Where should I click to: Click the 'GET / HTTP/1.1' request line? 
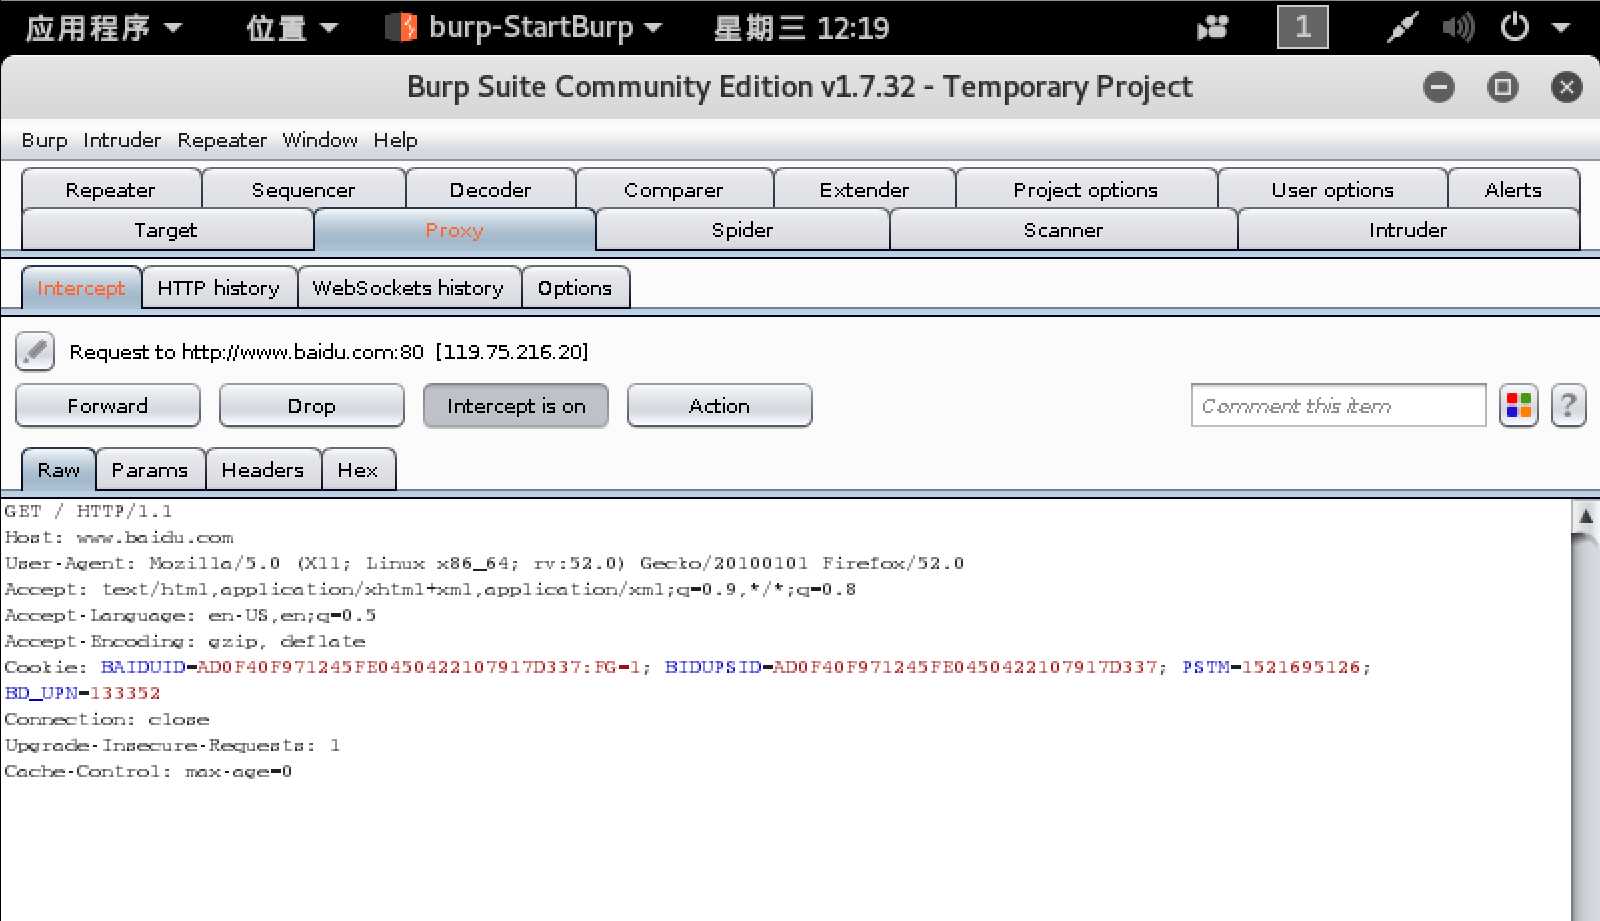coord(88,511)
